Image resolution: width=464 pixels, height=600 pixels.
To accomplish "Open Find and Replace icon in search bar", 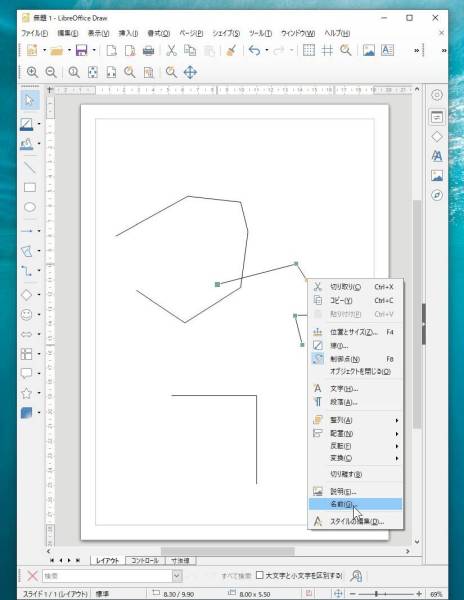I will click(x=356, y=576).
